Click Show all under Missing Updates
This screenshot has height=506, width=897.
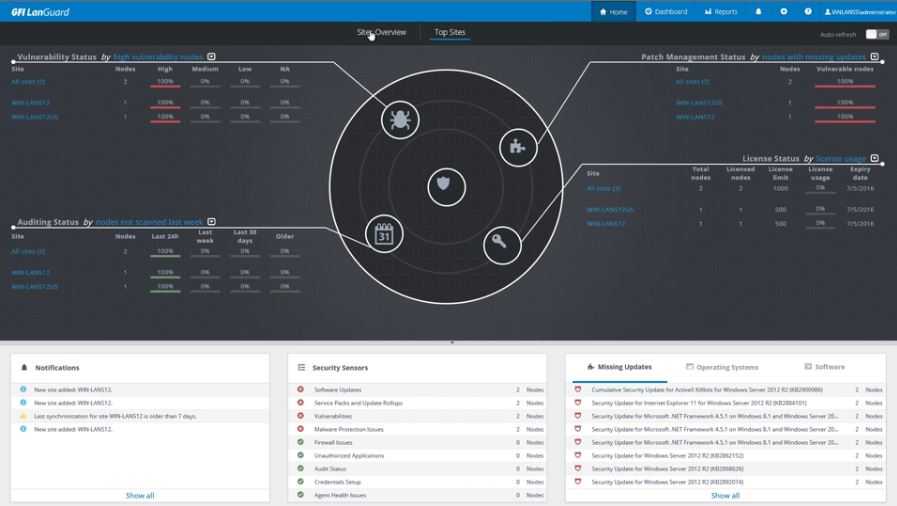click(725, 495)
